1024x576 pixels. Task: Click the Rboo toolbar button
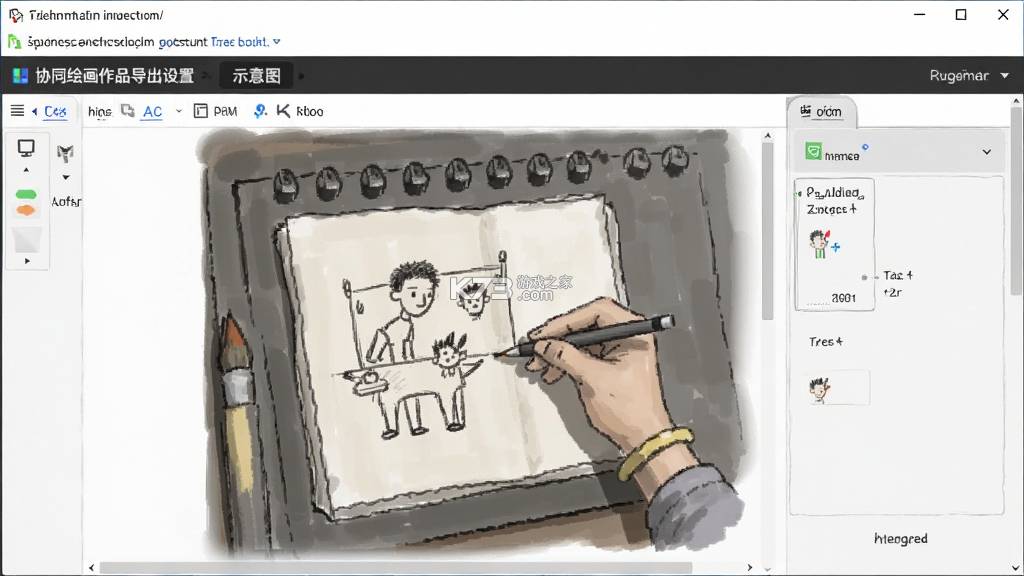[310, 112]
